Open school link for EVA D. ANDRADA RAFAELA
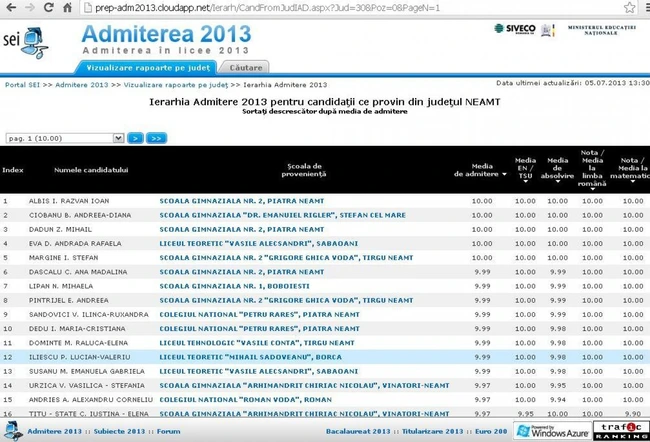The image size is (650, 442). [x=259, y=243]
